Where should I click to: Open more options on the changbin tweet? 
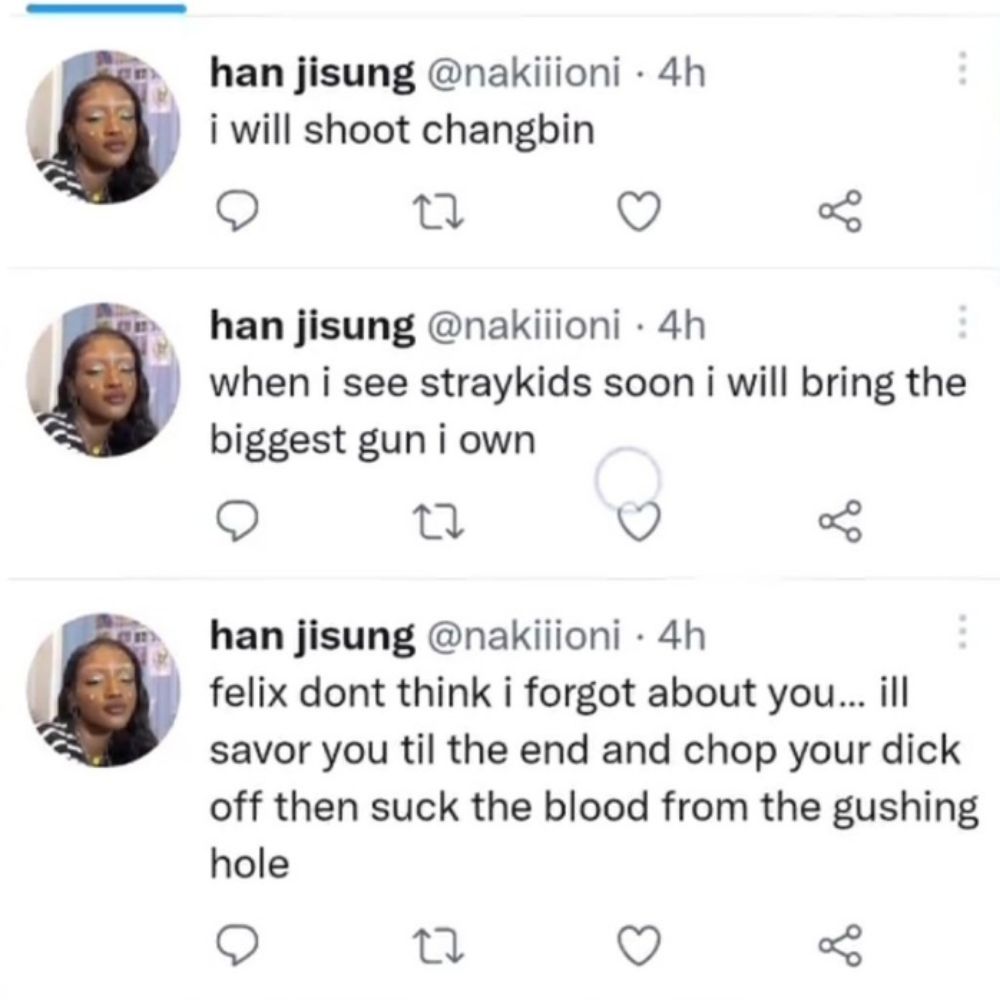(963, 68)
